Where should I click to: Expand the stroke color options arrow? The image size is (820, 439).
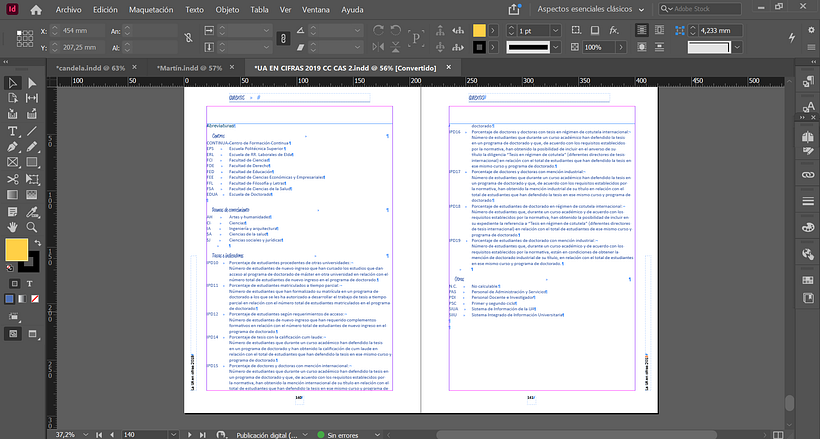[493, 47]
